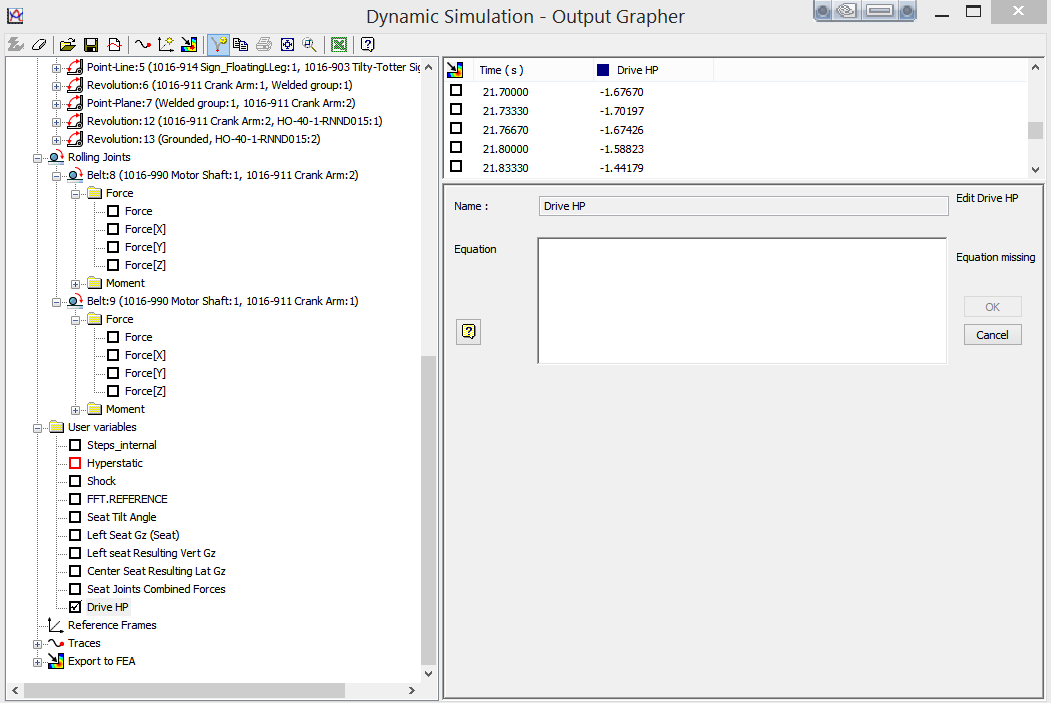Viewport: 1051px width, 703px height.
Task: Click the new curve document icon
Action: pyautogui.click(x=115, y=45)
